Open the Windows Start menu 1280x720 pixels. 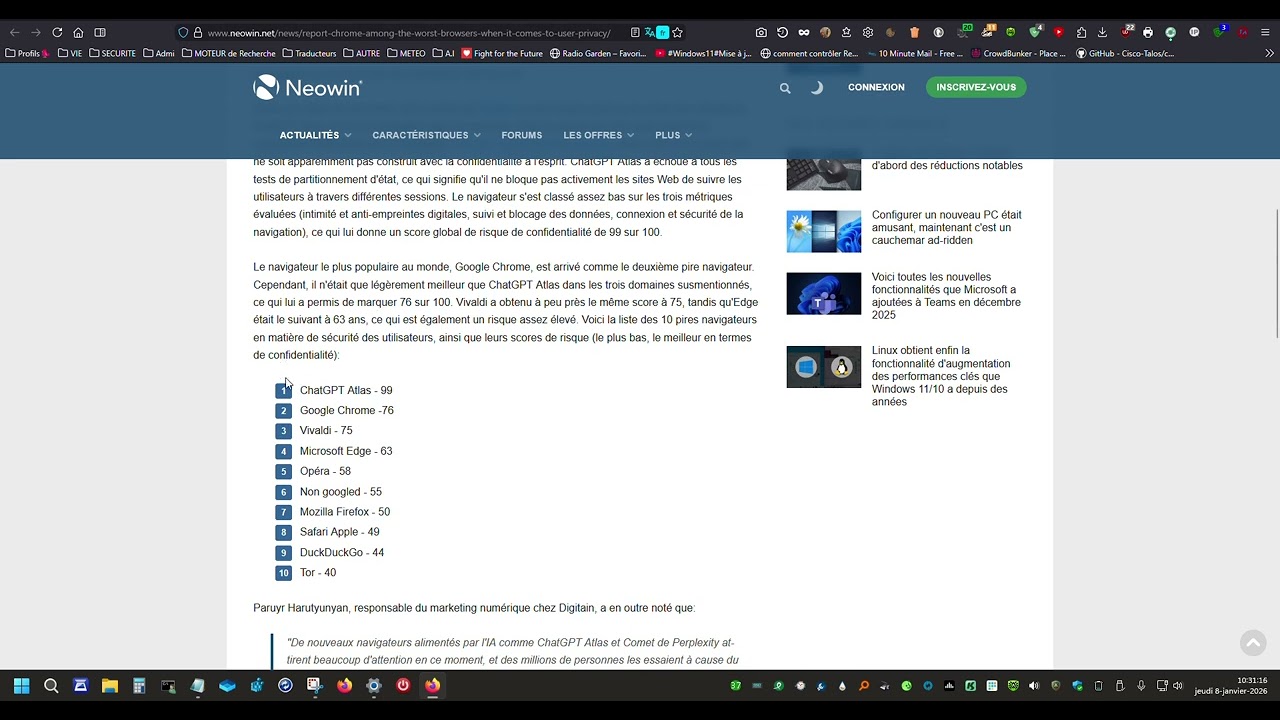[x=21, y=686]
